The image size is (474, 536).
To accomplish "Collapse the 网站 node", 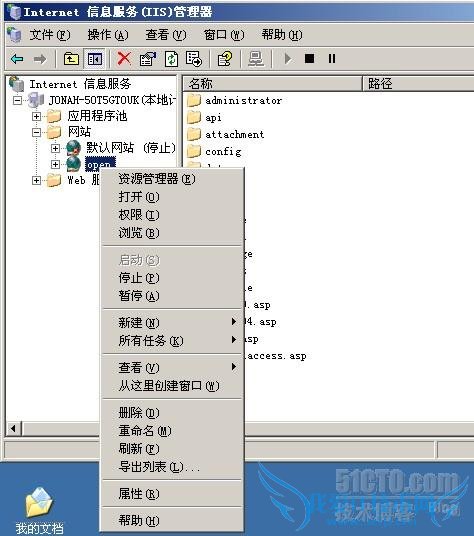I will click(x=36, y=133).
